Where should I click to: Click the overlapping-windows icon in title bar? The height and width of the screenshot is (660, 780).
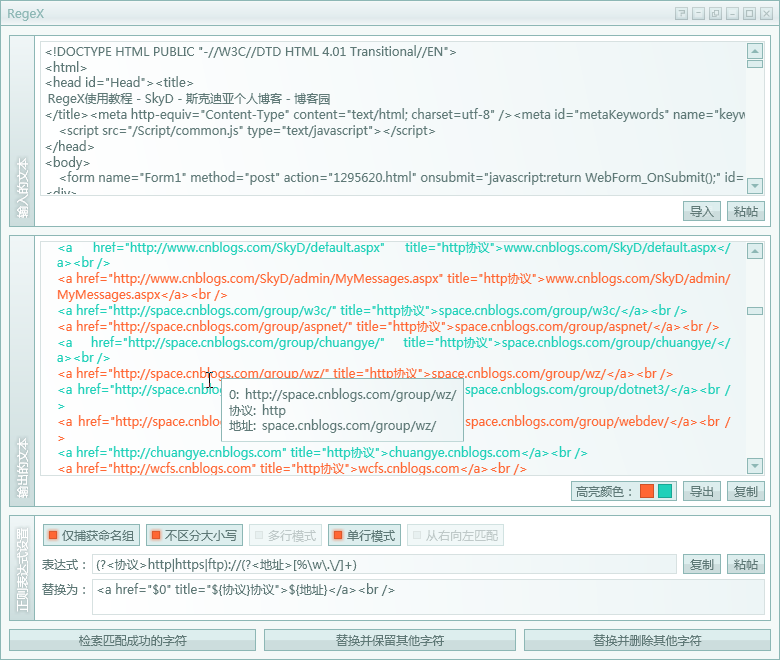[715, 13]
